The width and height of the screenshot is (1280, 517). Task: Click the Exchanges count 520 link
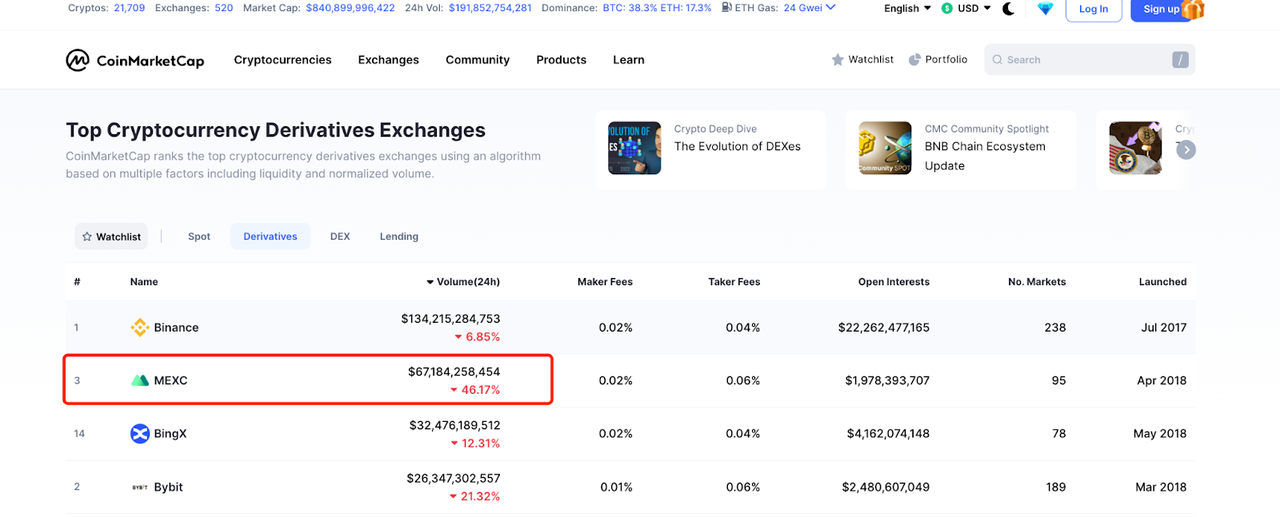point(224,8)
